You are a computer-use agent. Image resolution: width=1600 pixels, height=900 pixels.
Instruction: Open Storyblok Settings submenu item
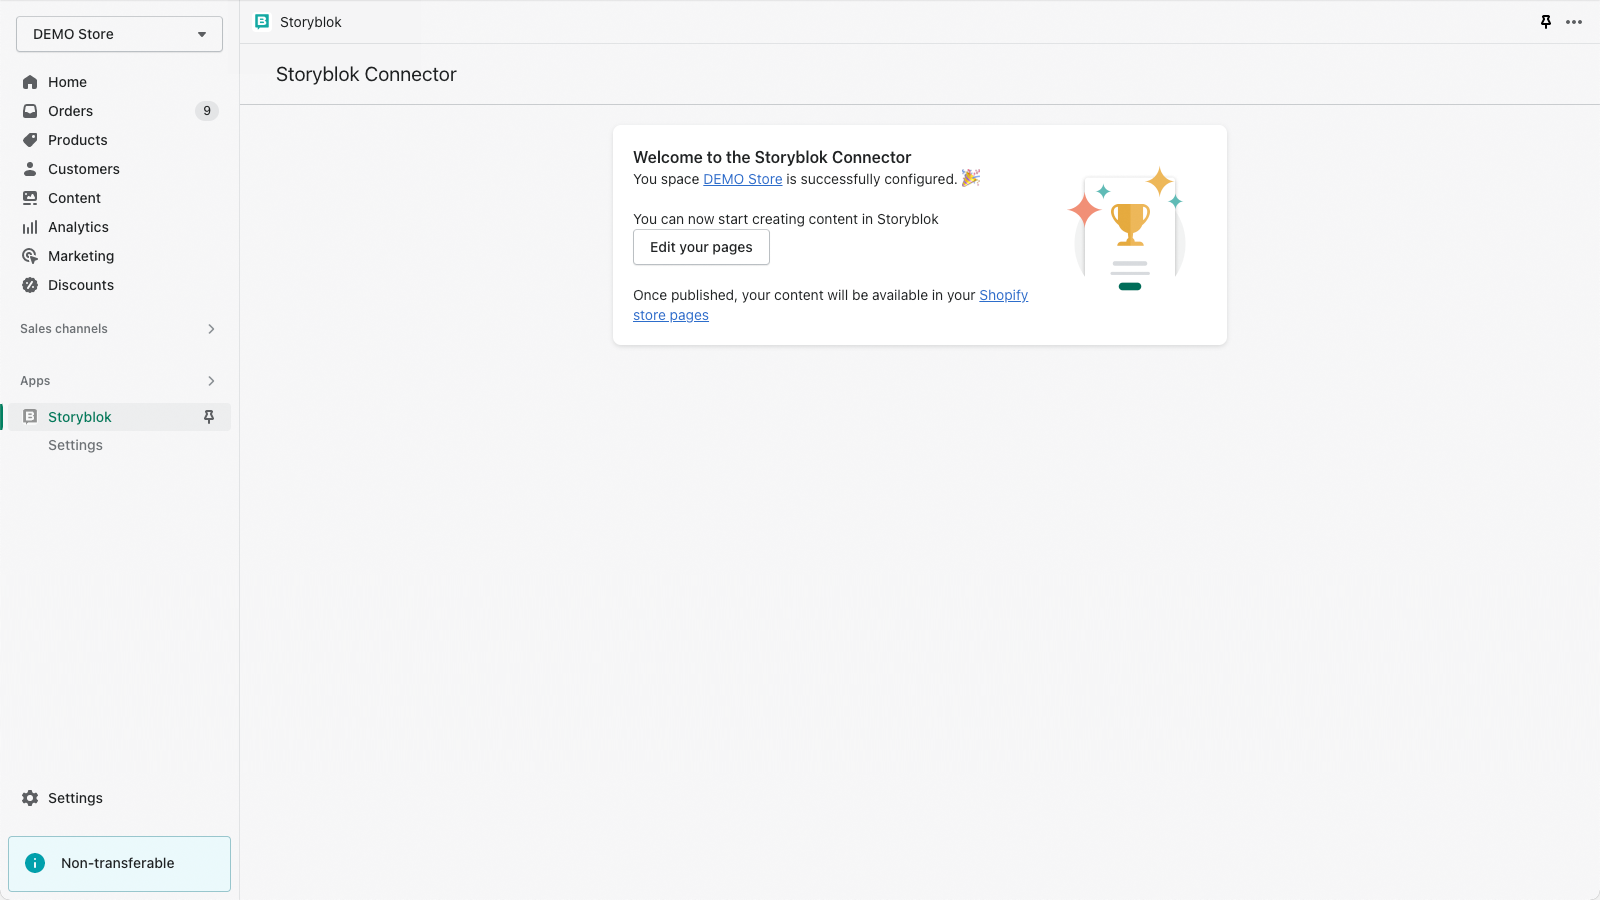[75, 445]
